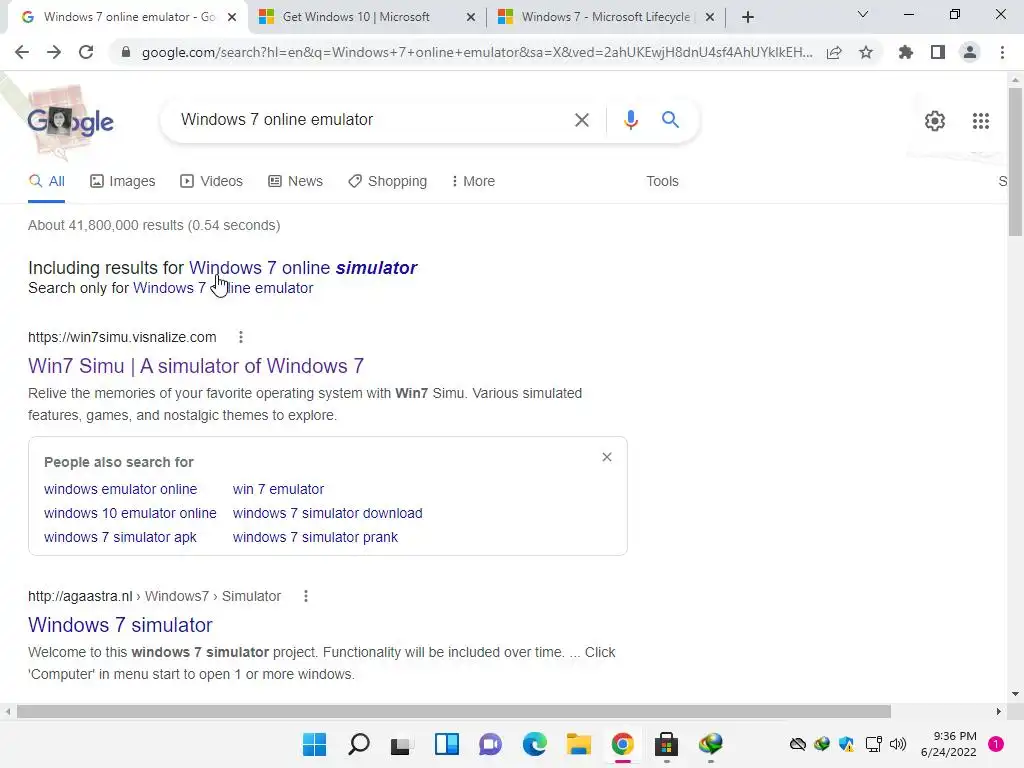
Task: Open a new browser tab
Action: pyautogui.click(x=748, y=17)
